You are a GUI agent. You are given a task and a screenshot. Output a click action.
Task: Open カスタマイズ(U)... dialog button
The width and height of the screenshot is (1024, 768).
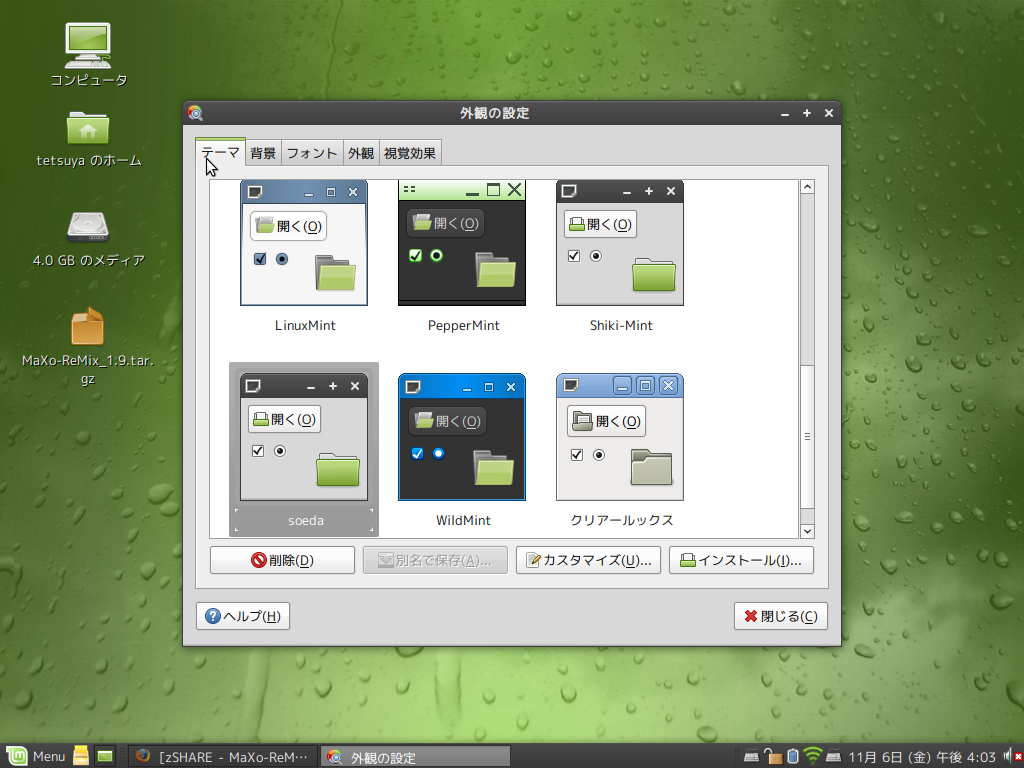588,560
